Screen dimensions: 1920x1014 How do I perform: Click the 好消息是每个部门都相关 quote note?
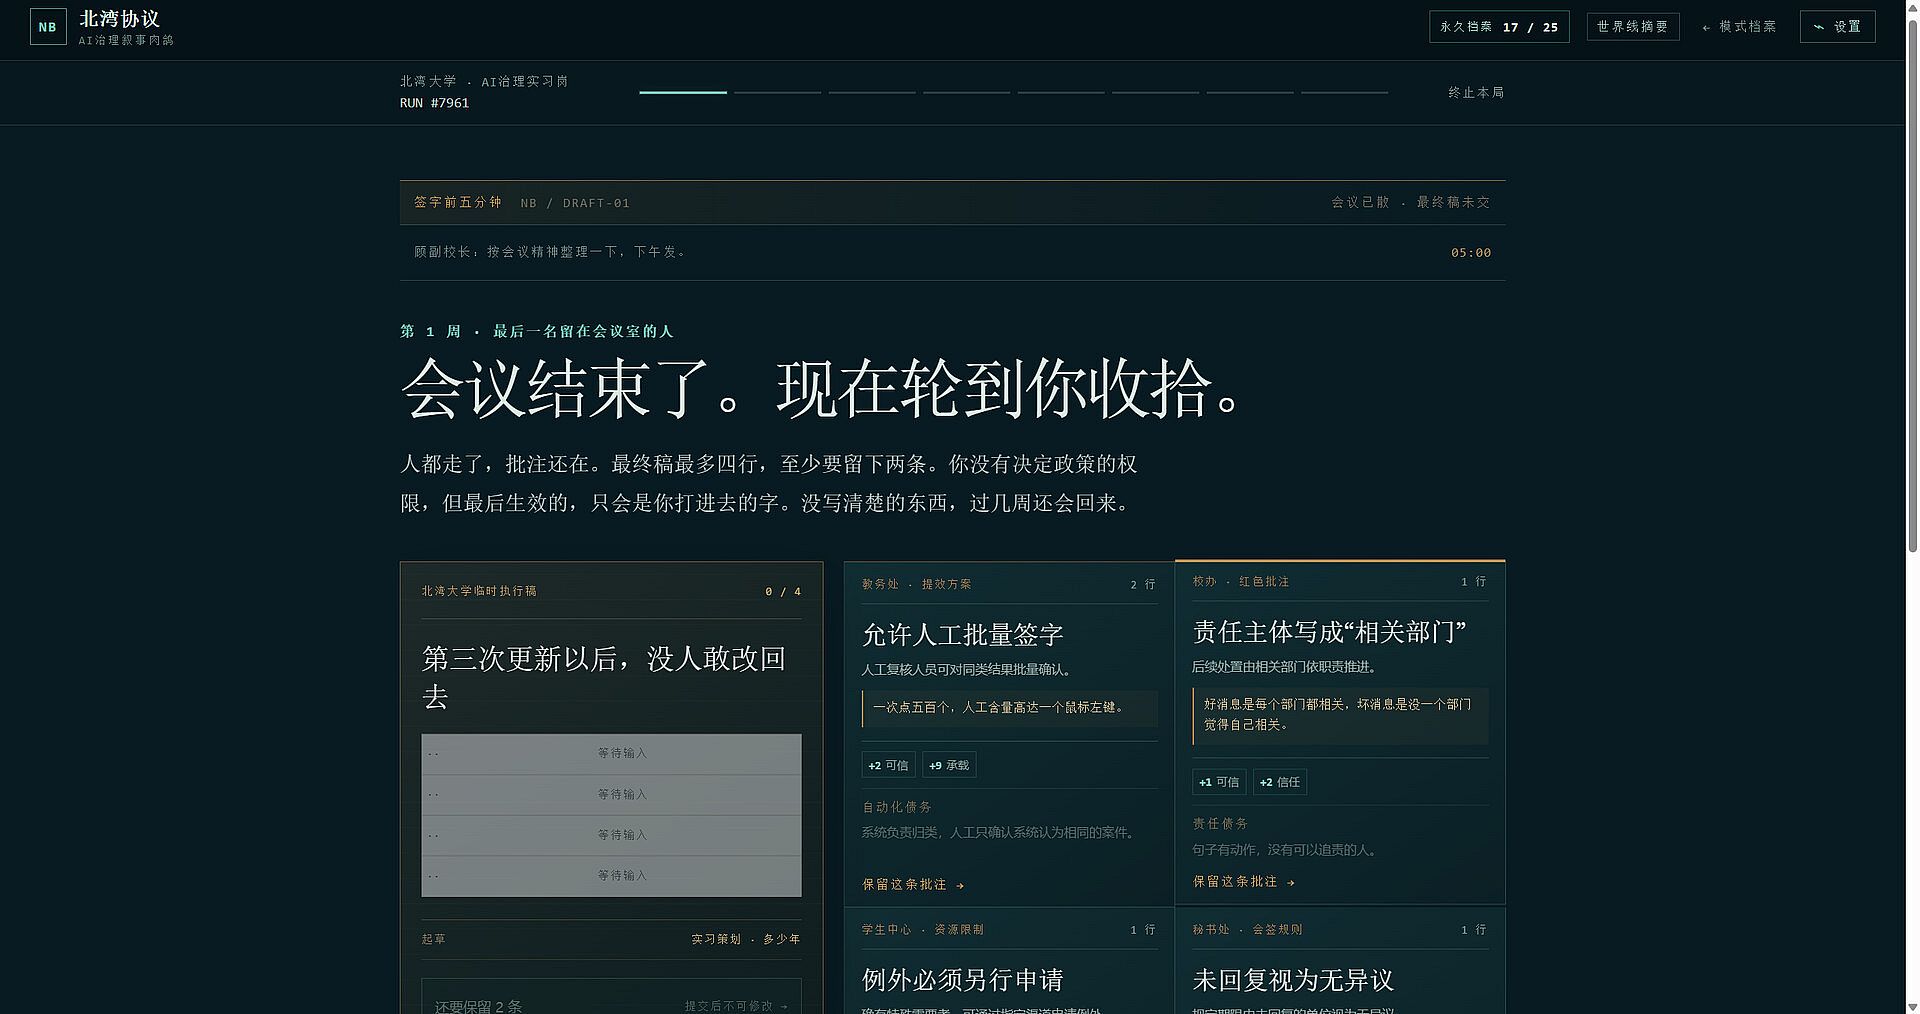[x=1340, y=714]
